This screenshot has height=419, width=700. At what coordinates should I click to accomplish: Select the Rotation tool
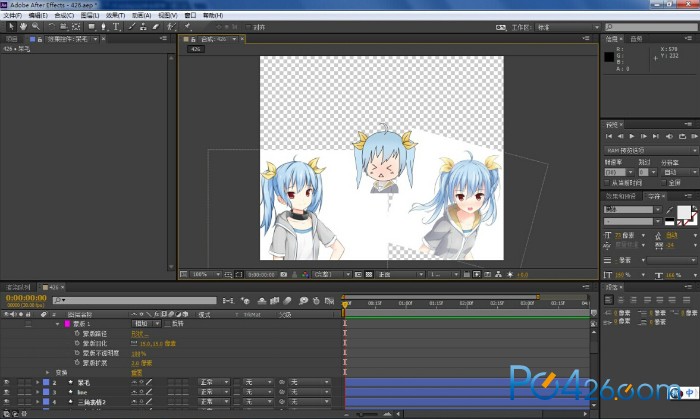tap(51, 27)
